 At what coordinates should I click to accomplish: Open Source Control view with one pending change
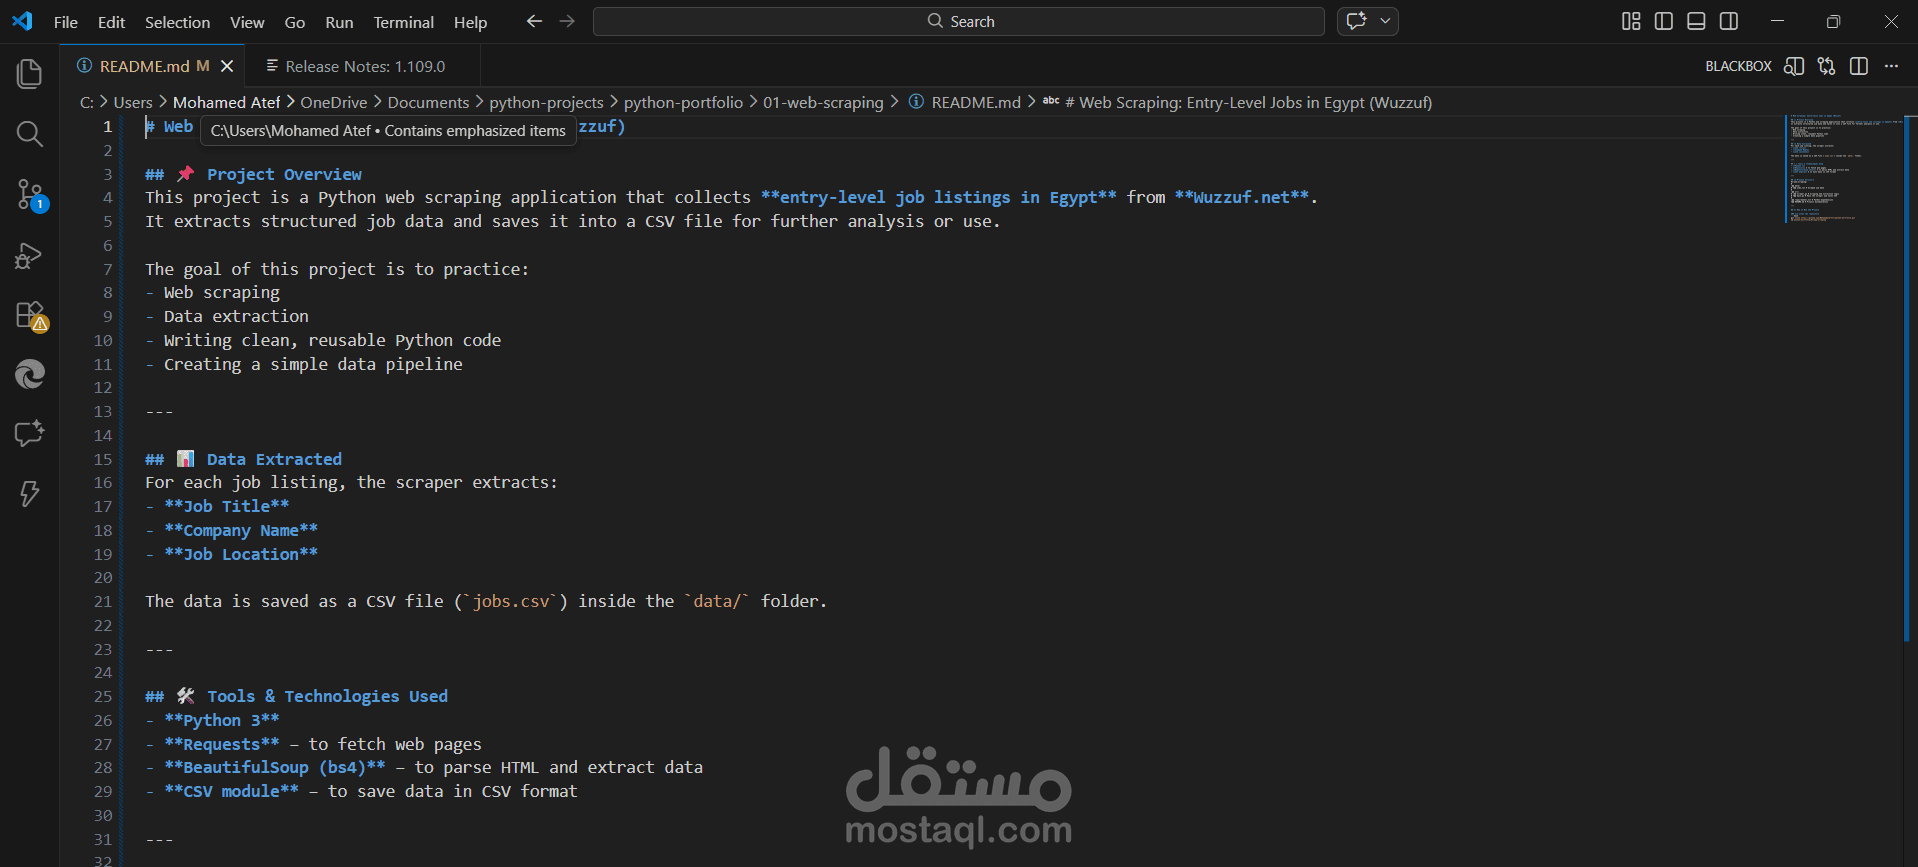[x=30, y=194]
